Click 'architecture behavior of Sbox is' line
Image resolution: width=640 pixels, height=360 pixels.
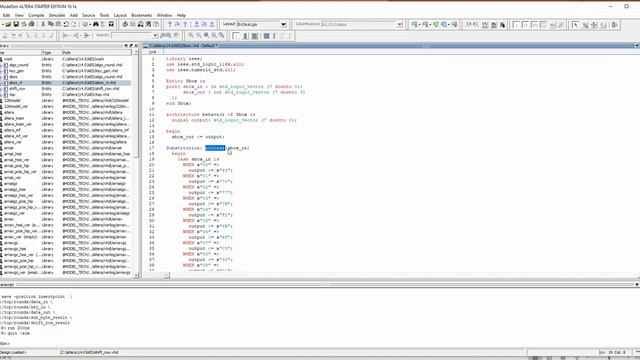[x=211, y=114]
